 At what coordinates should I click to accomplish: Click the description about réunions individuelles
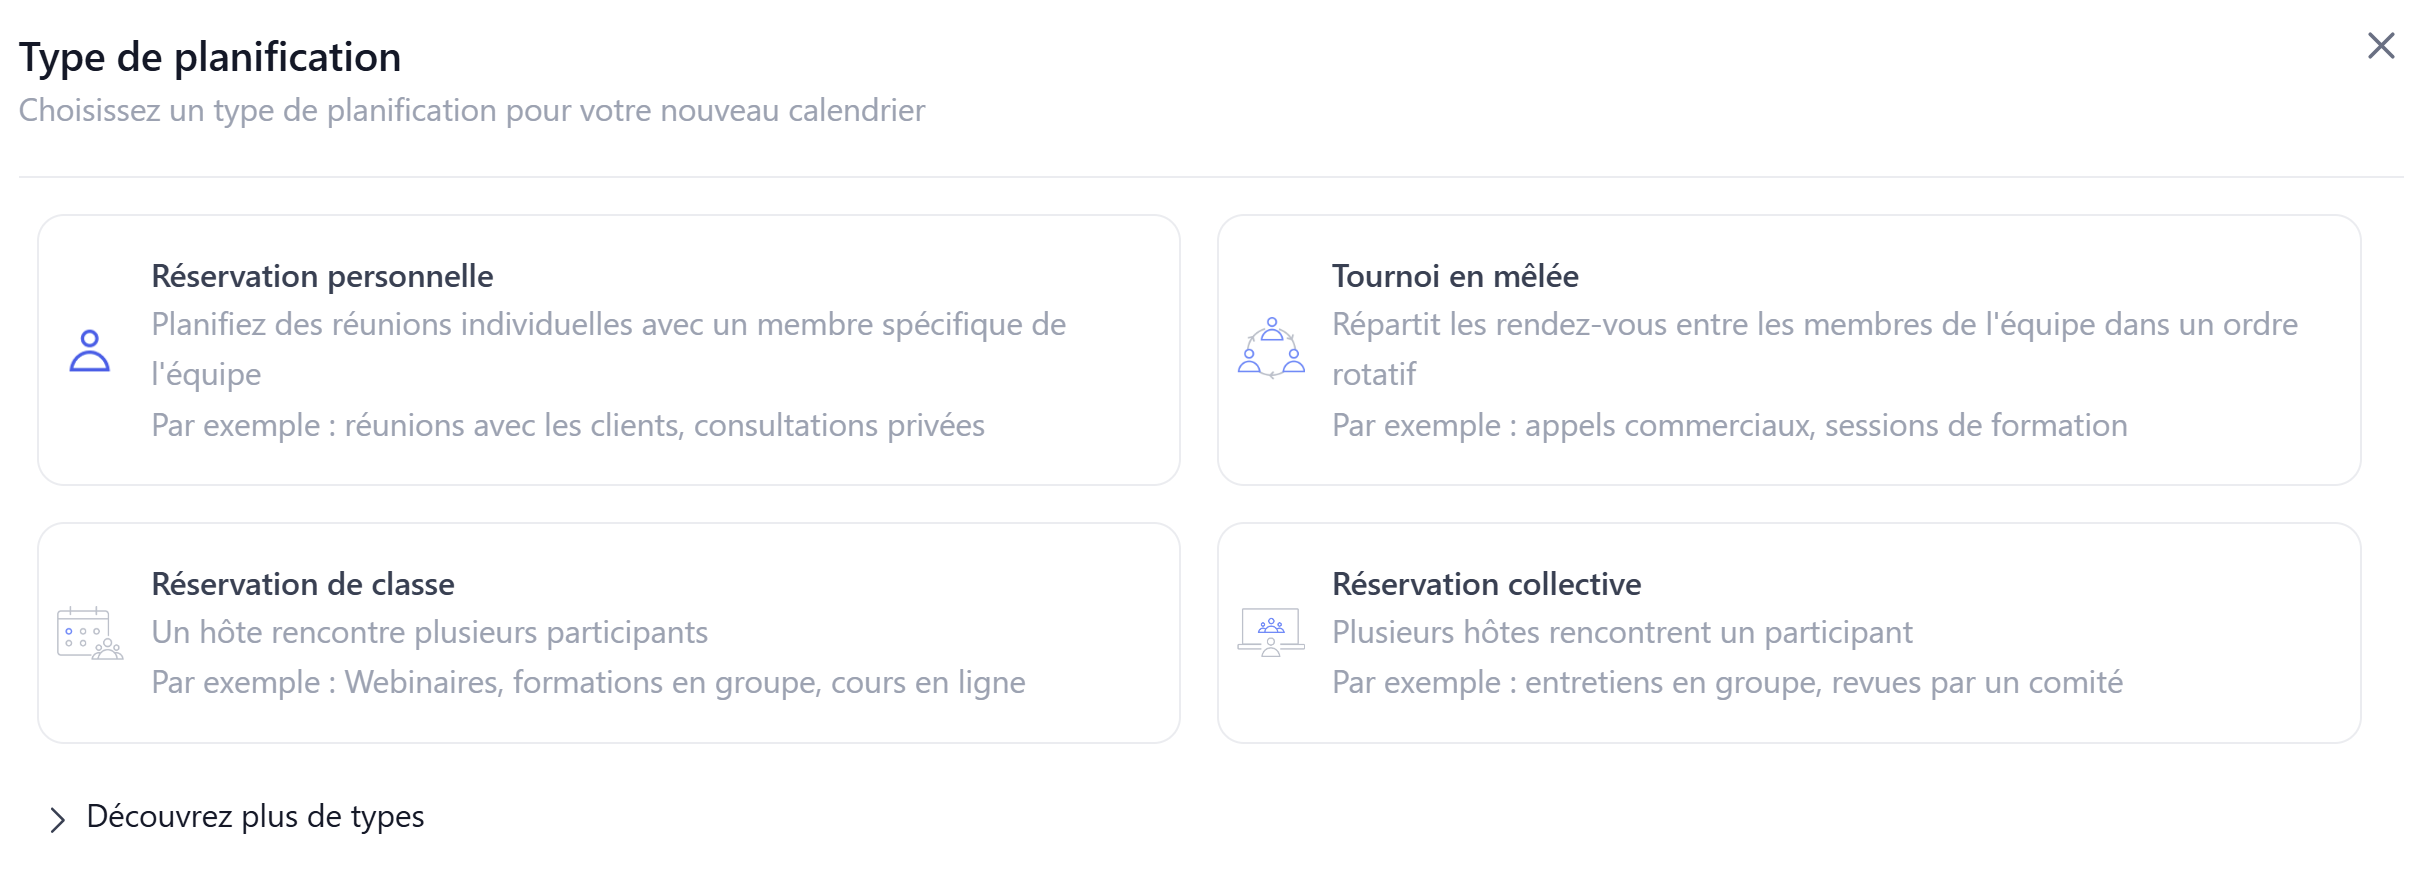(x=609, y=349)
